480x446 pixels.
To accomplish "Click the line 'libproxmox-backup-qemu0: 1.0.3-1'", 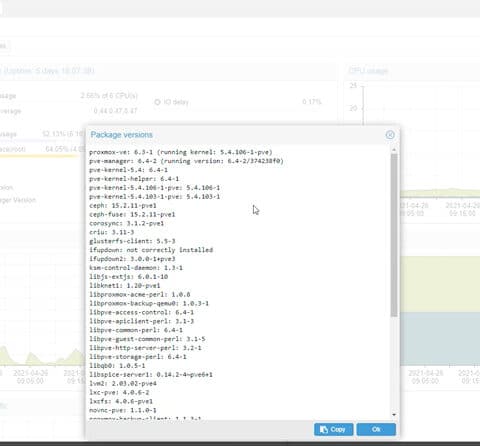I will click(149, 303).
